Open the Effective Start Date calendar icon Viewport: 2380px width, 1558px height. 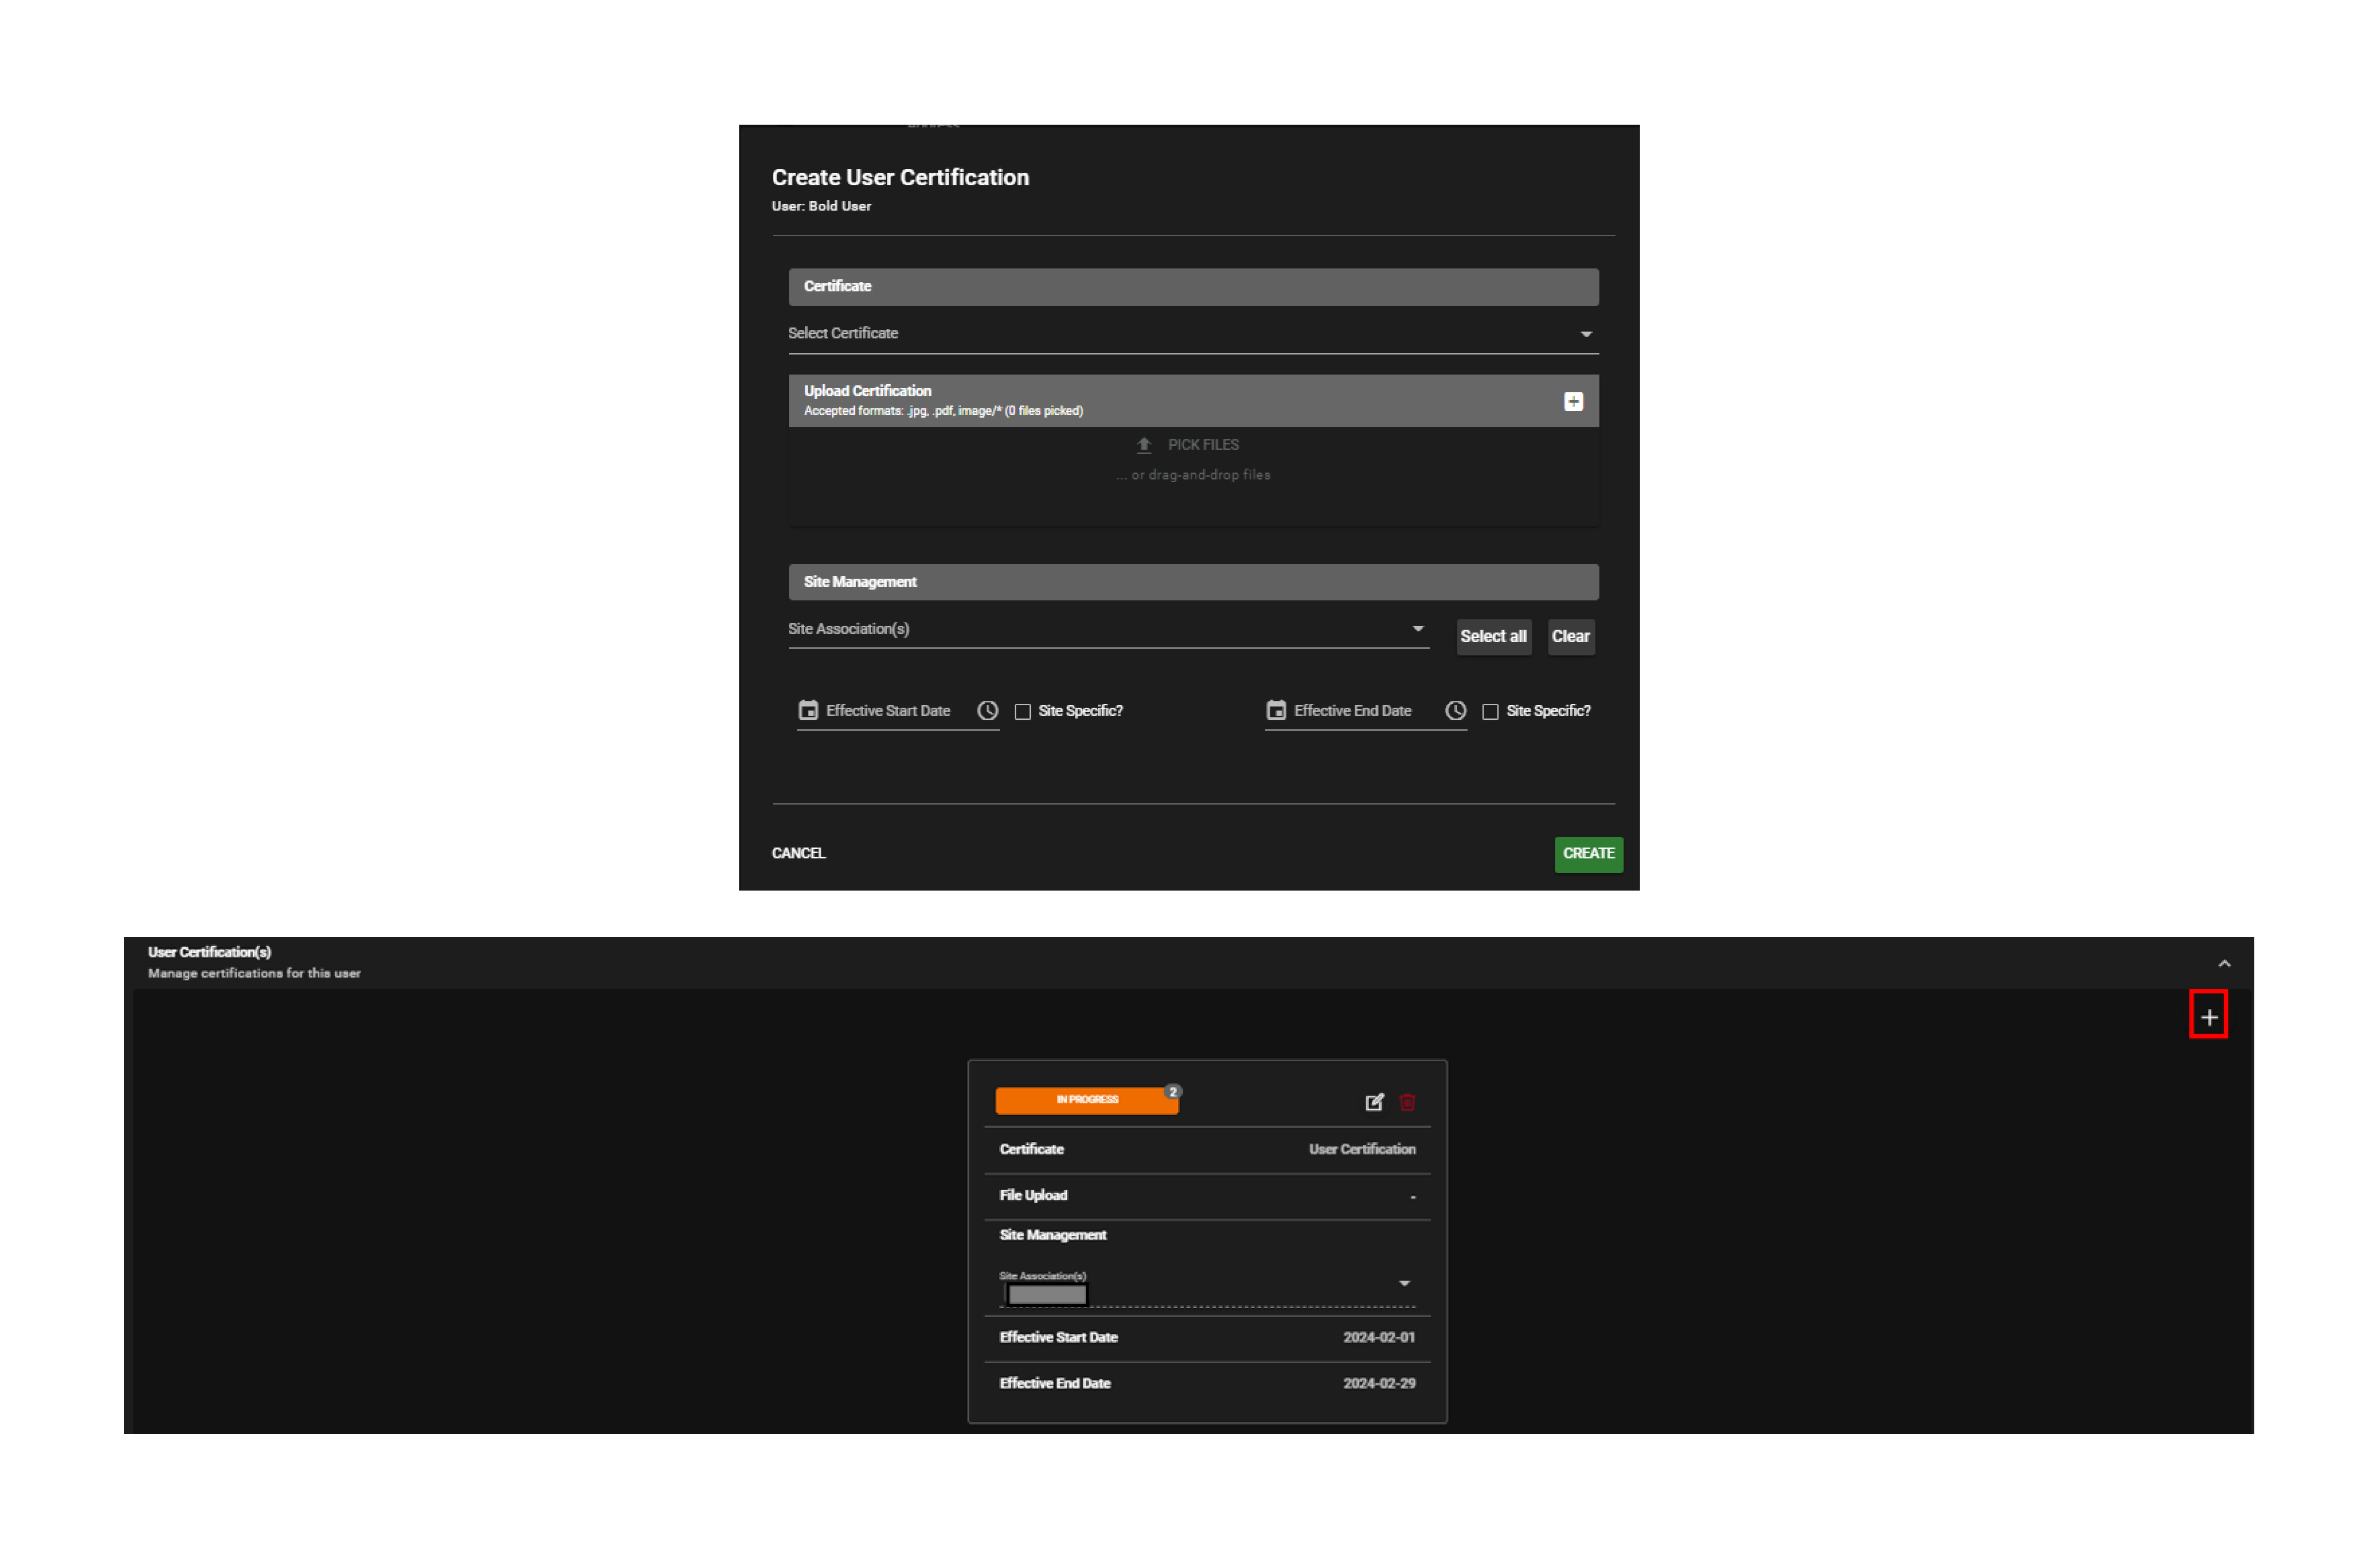[808, 710]
